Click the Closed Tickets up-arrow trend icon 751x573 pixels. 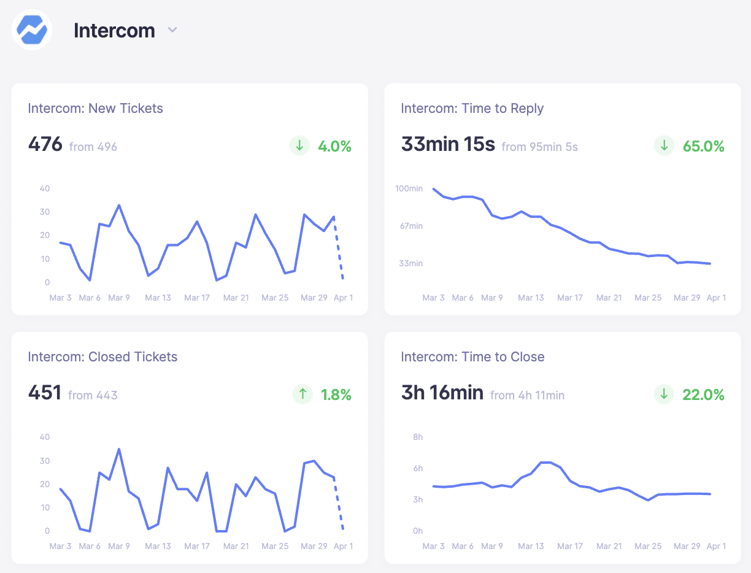pos(302,394)
